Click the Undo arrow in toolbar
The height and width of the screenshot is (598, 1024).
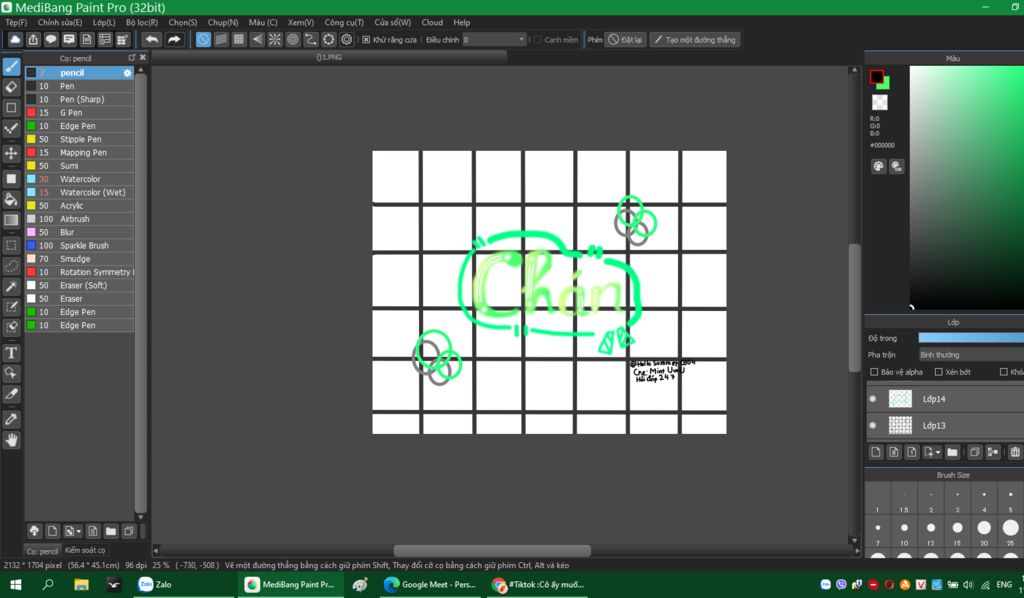click(152, 40)
